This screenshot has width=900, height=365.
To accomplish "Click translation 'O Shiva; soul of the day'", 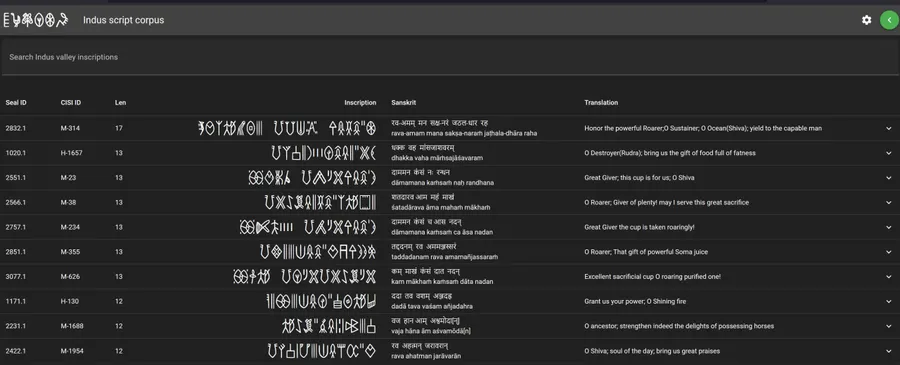I will tap(652, 351).
